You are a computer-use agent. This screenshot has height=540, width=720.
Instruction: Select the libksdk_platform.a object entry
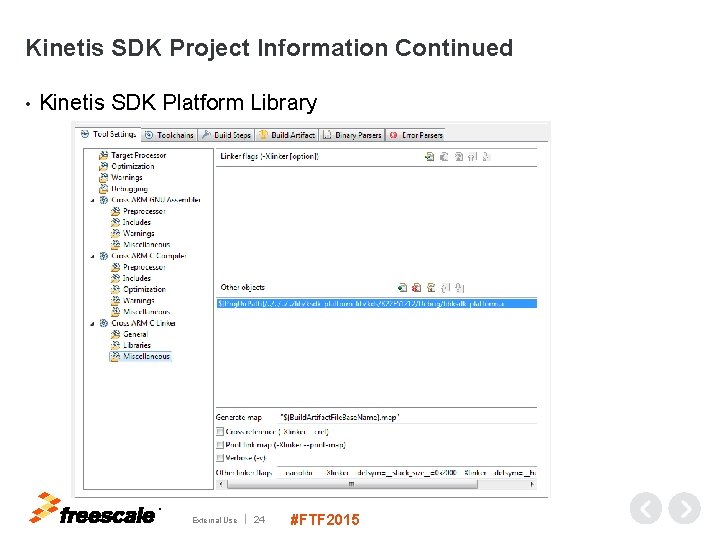(x=377, y=304)
